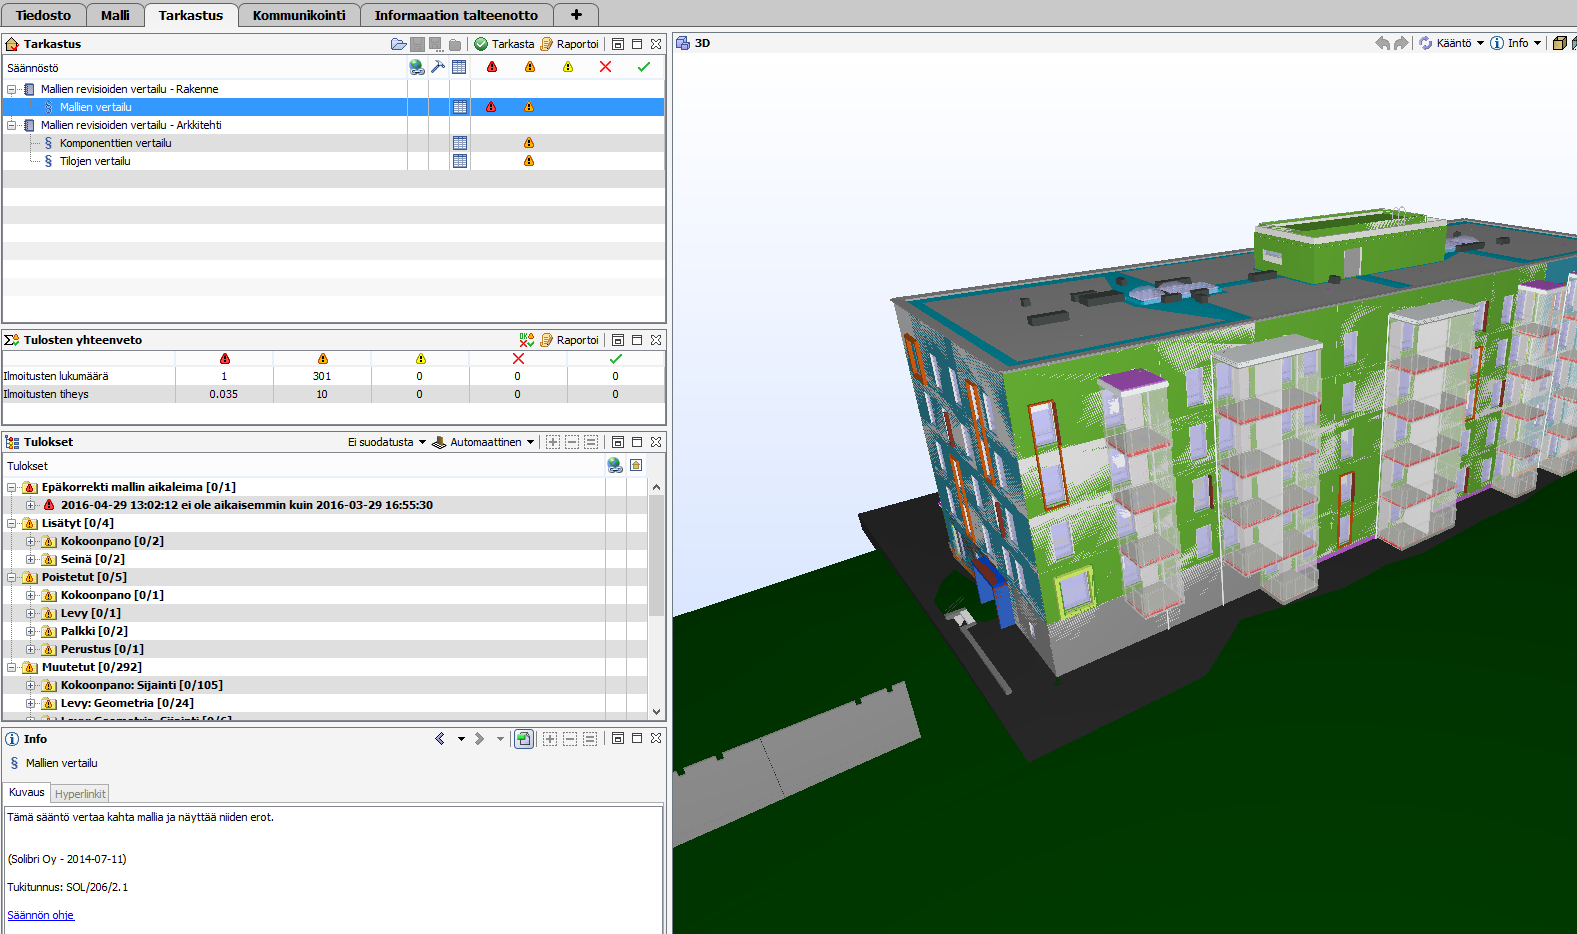1577x934 pixels.
Task: Select the Kuvaus tab in Info panel
Action: click(x=27, y=792)
